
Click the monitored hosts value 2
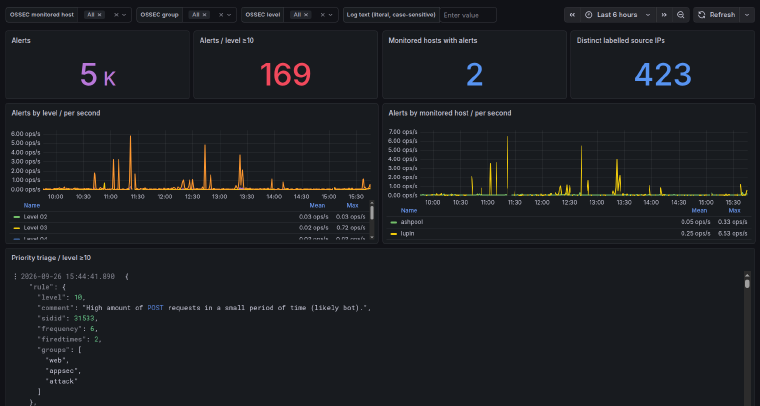(x=475, y=75)
